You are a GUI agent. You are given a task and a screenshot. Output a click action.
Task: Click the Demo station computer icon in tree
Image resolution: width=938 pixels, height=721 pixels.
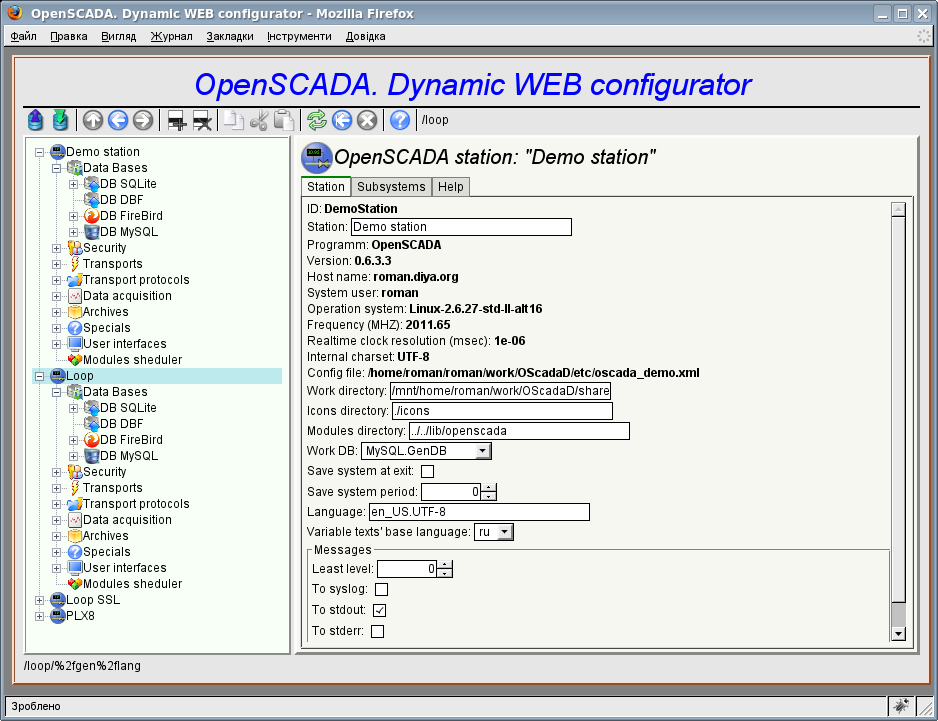click(x=57, y=152)
